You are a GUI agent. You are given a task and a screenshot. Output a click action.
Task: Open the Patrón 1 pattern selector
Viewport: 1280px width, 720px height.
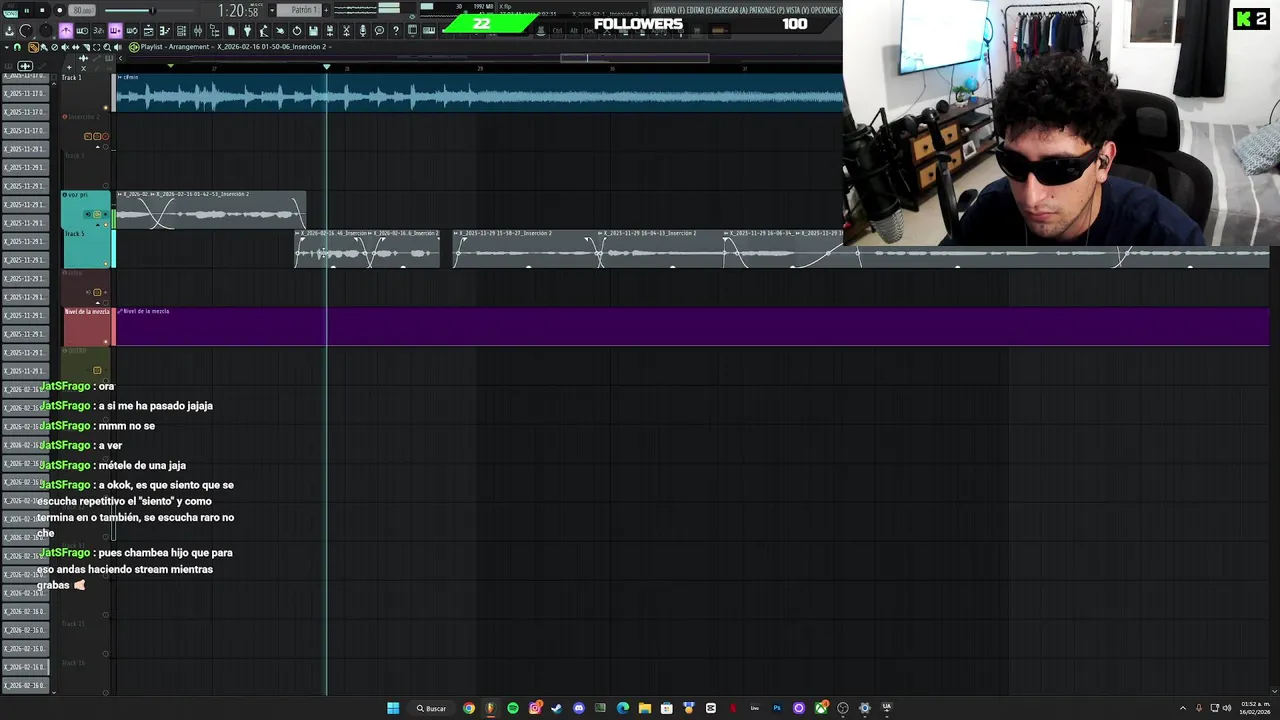click(x=299, y=10)
